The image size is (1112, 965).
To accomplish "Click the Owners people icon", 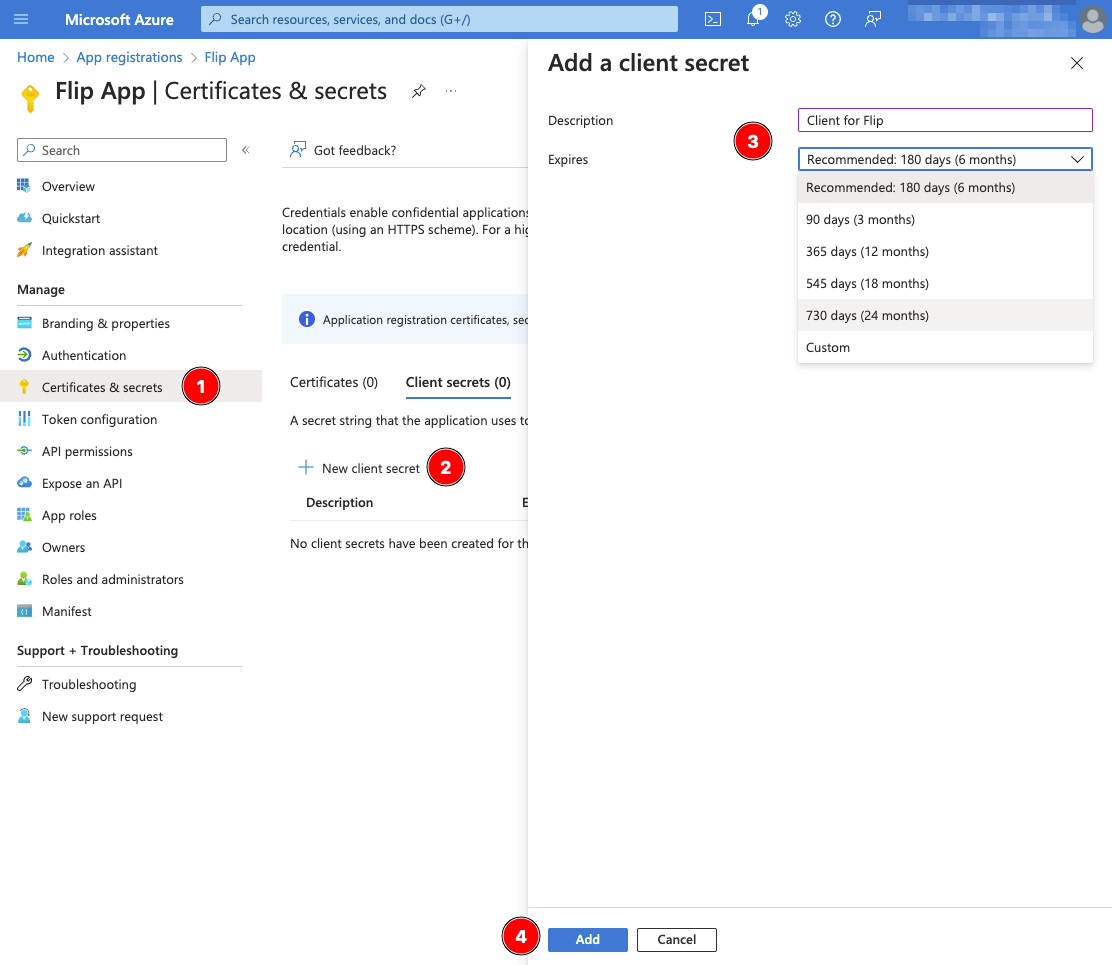I will point(24,547).
